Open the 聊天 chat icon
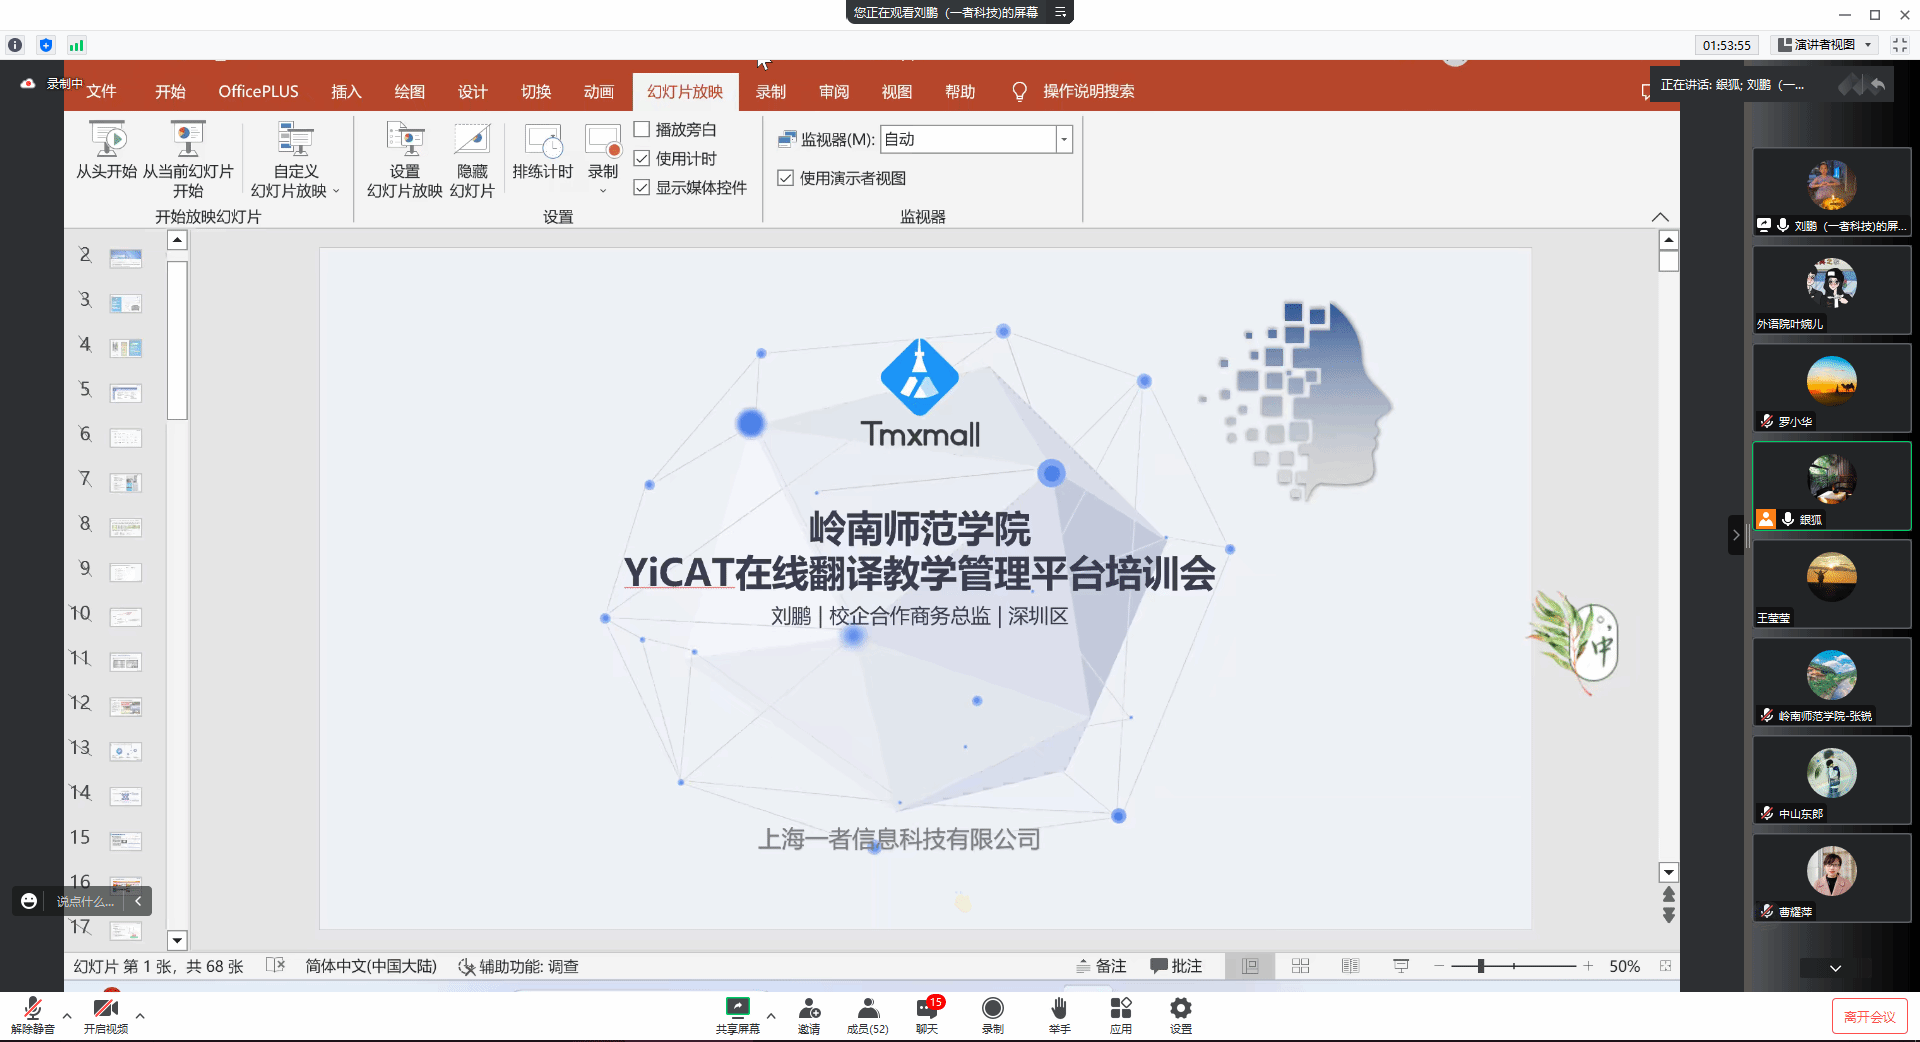This screenshot has height=1042, width=1920. click(926, 1008)
